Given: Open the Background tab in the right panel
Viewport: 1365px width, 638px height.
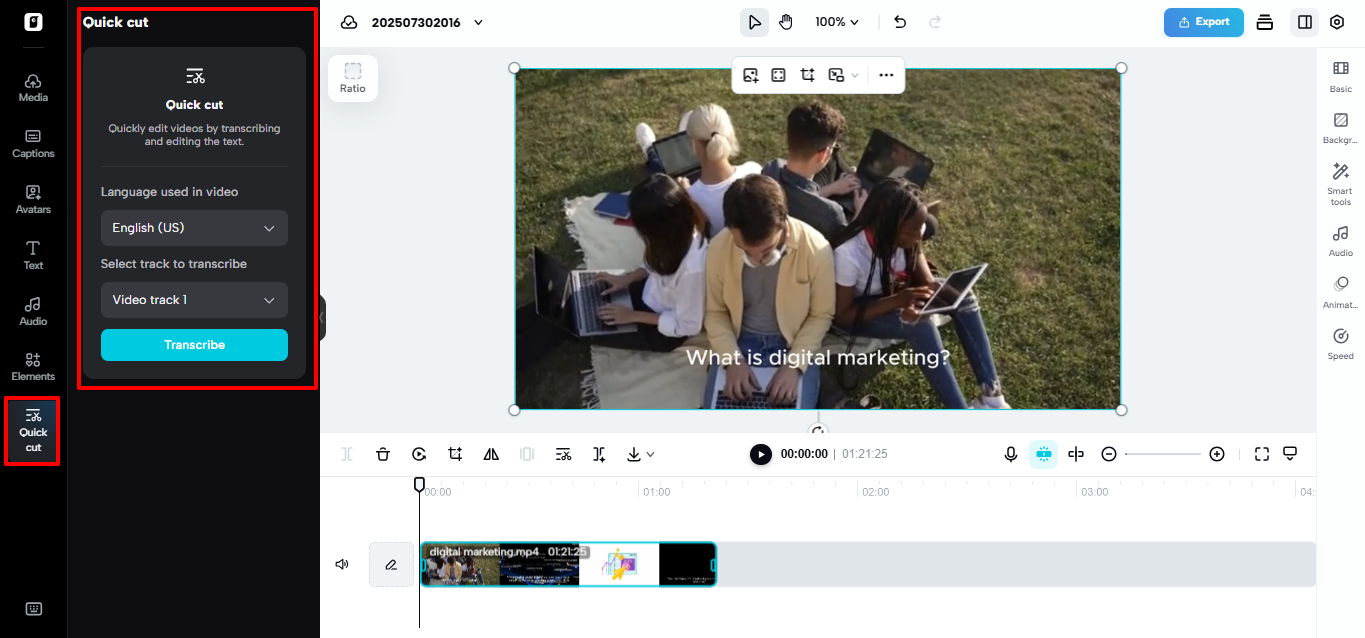Looking at the screenshot, I should 1340,130.
